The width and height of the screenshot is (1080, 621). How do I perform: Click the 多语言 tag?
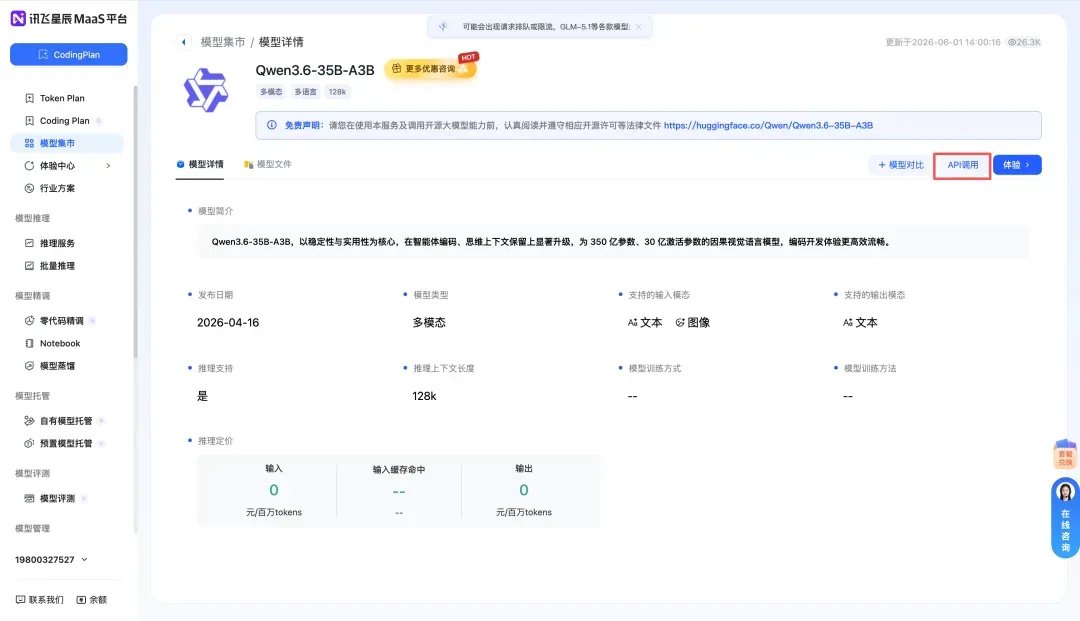point(305,92)
